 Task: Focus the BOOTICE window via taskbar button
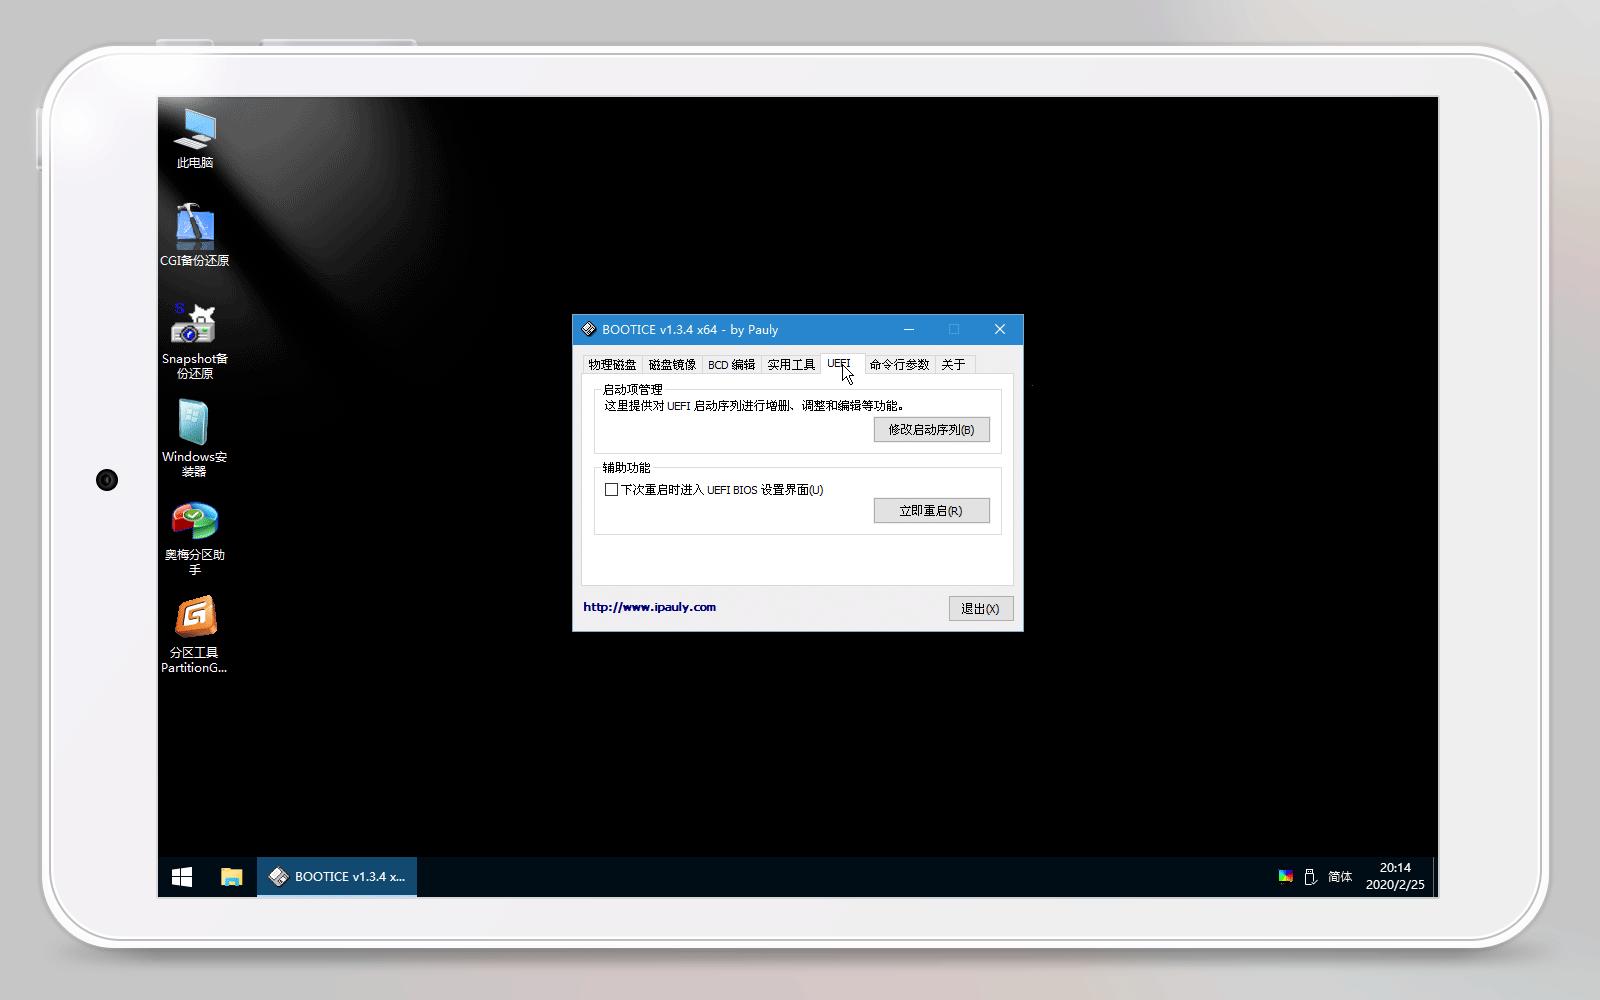click(336, 876)
